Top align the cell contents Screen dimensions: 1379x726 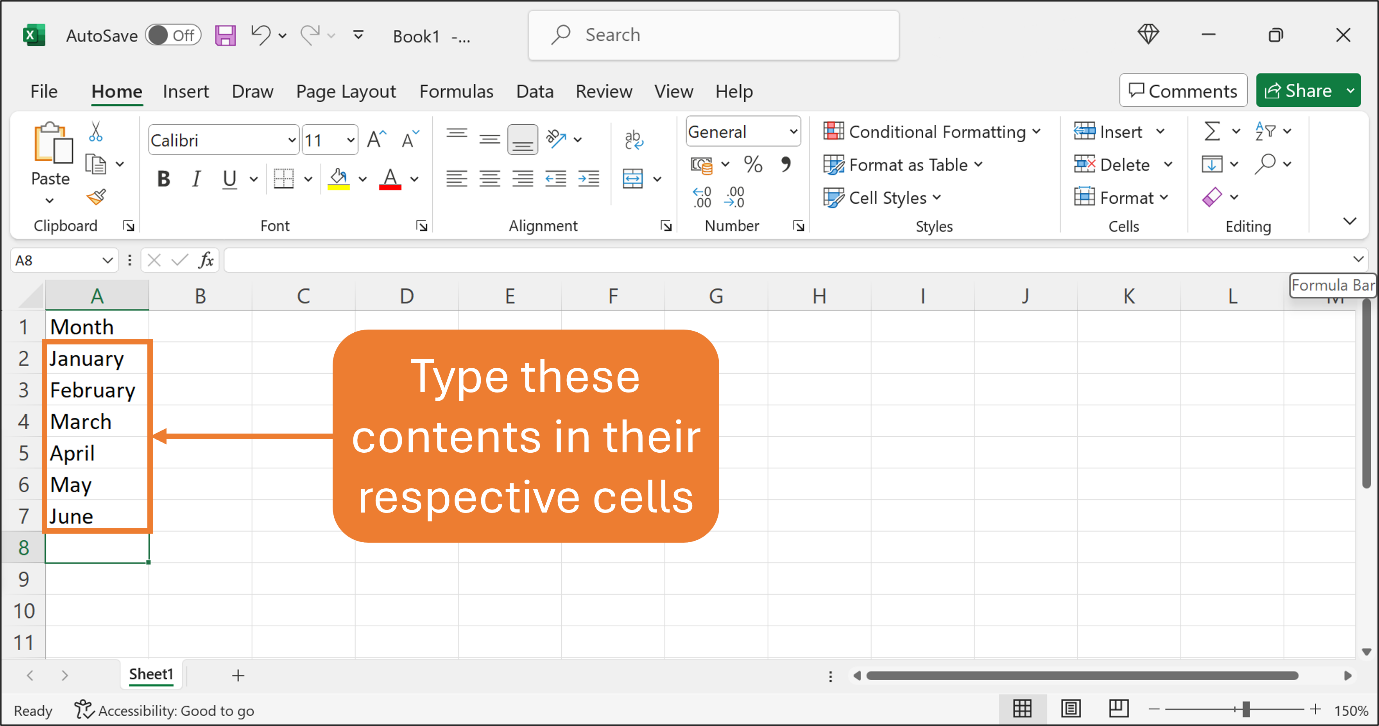456,135
